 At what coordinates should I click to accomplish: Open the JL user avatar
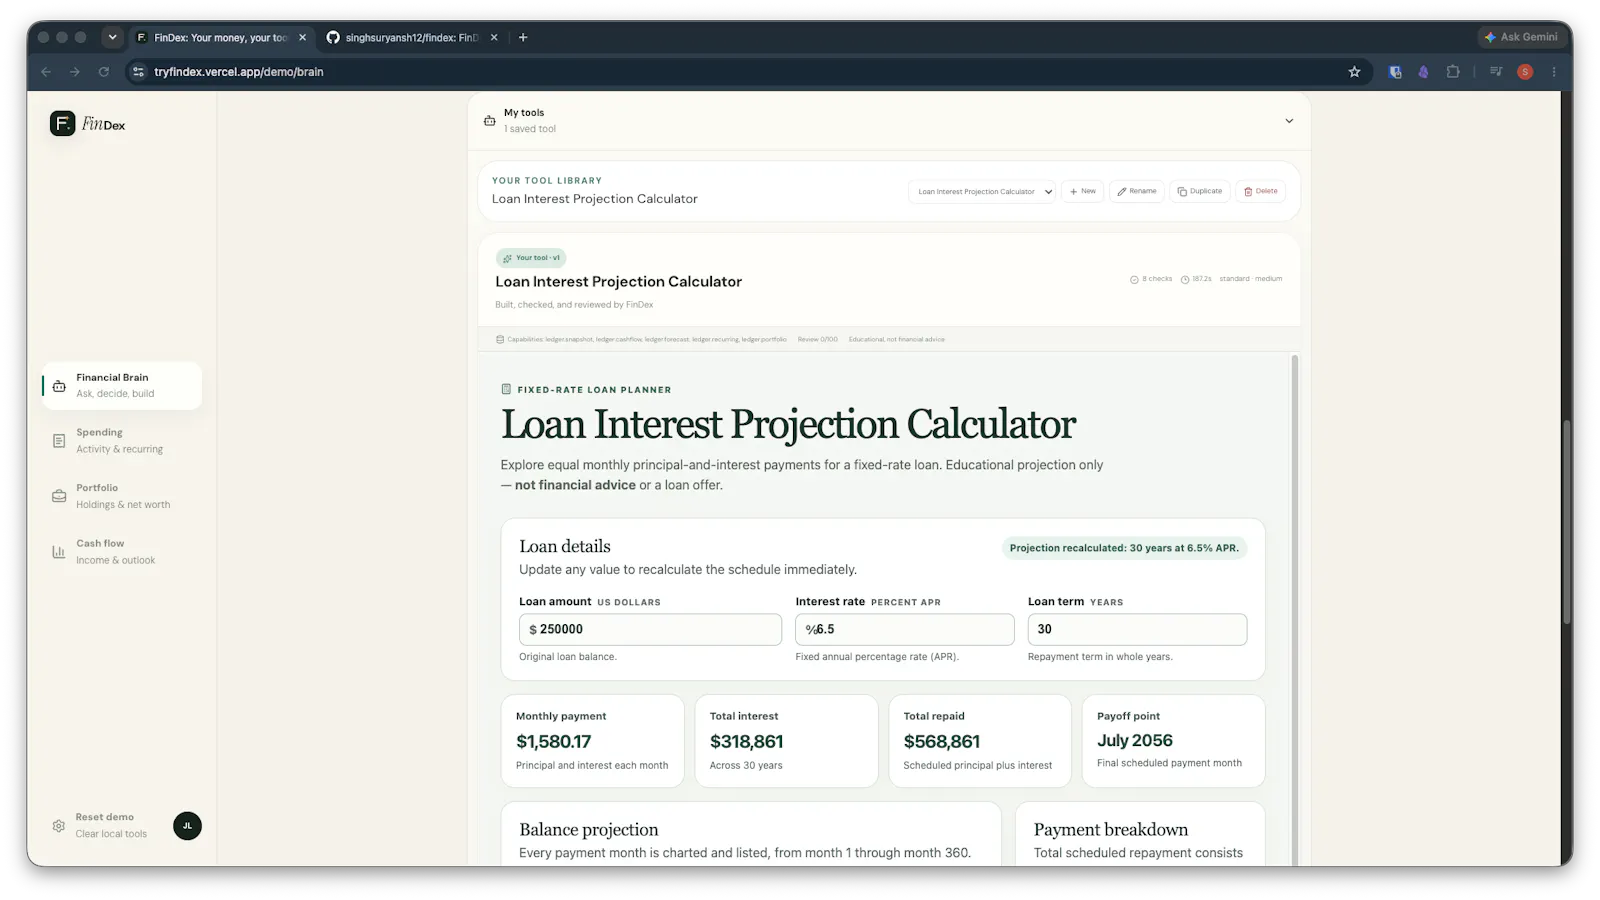click(187, 826)
